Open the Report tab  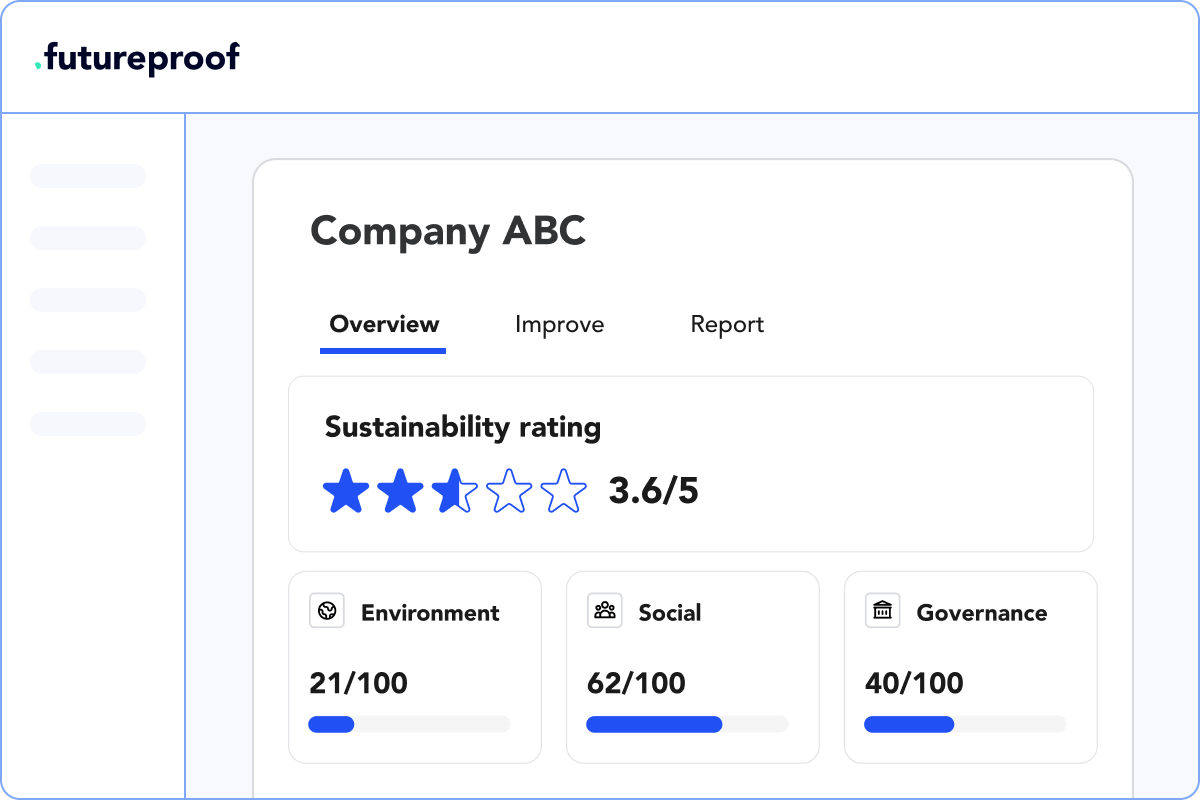click(727, 325)
